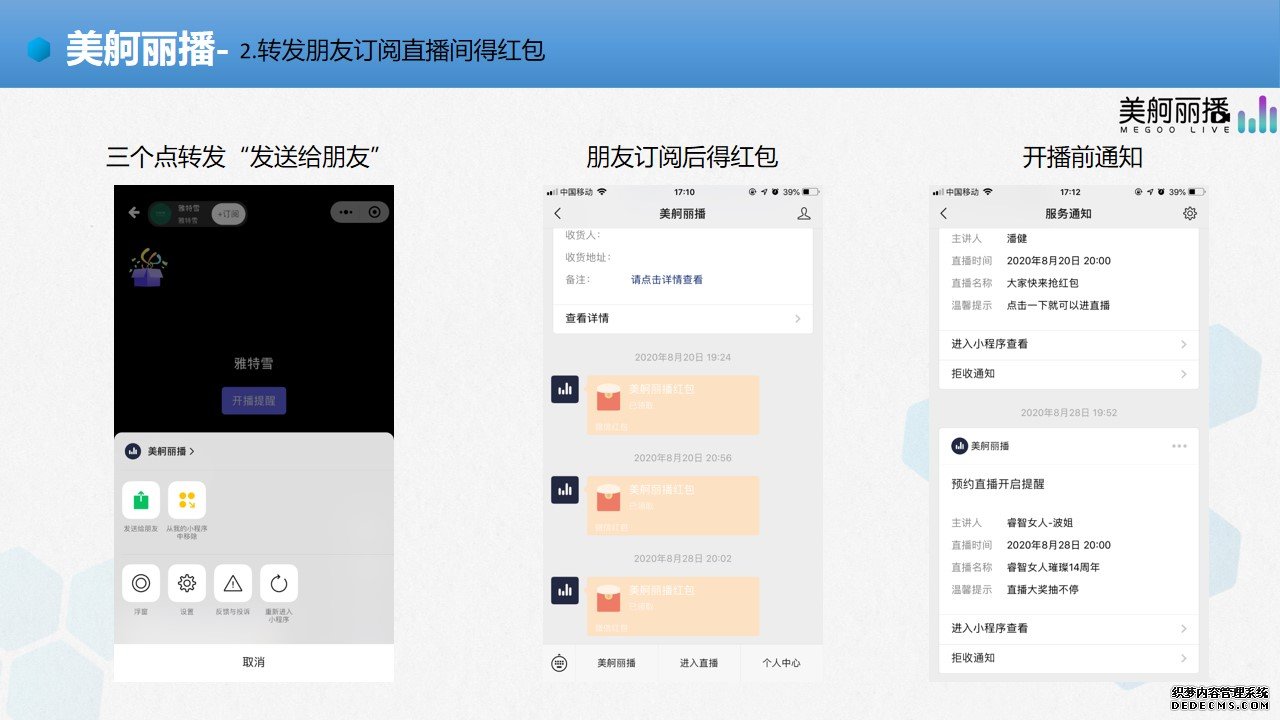Open the profile icon in the 美舸丽播 chat
Viewport: 1280px width, 720px height.
pyautogui.click(x=804, y=213)
